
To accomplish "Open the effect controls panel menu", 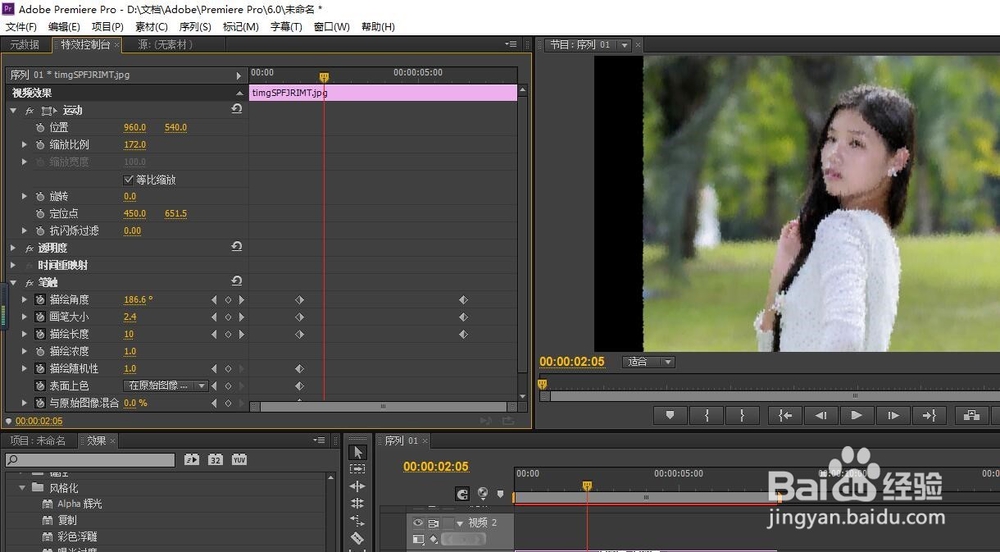I will click(x=510, y=44).
